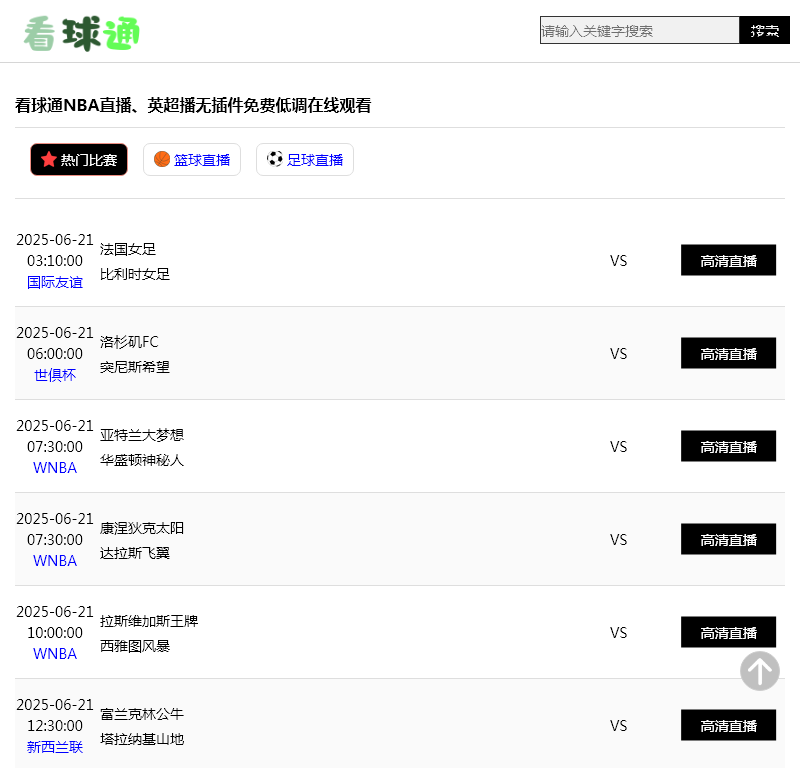Open WNBA link in 拉斯维加斯王牌 row
The width and height of the screenshot is (800, 768).
click(x=55, y=654)
